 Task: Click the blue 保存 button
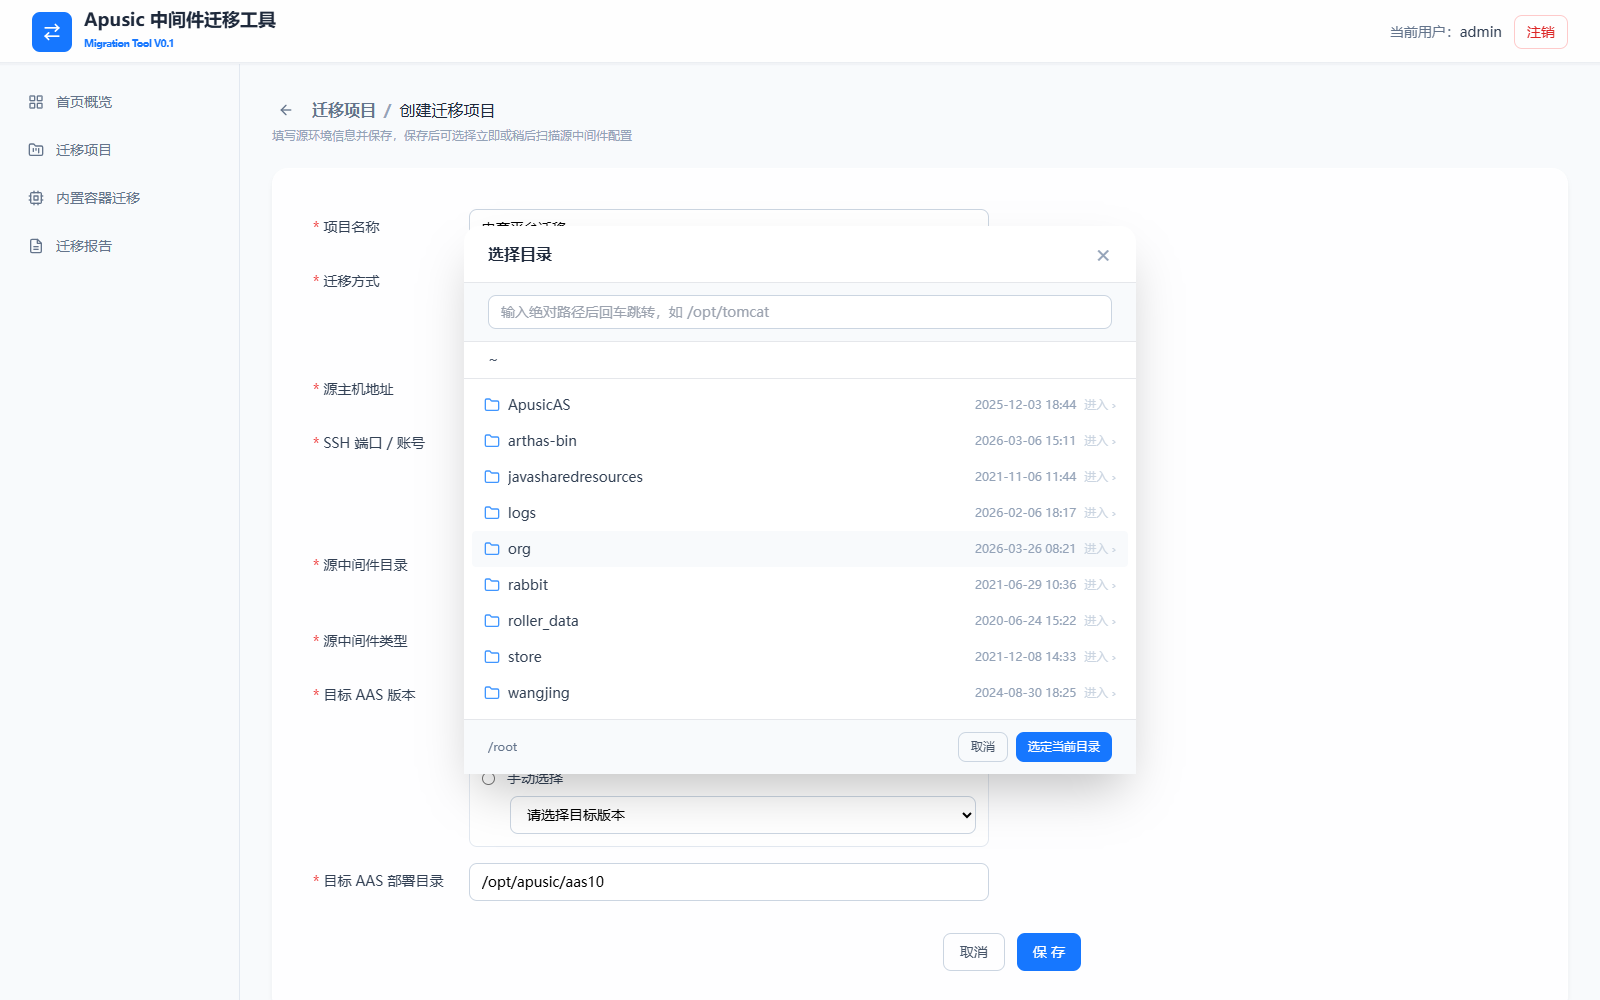click(1049, 952)
